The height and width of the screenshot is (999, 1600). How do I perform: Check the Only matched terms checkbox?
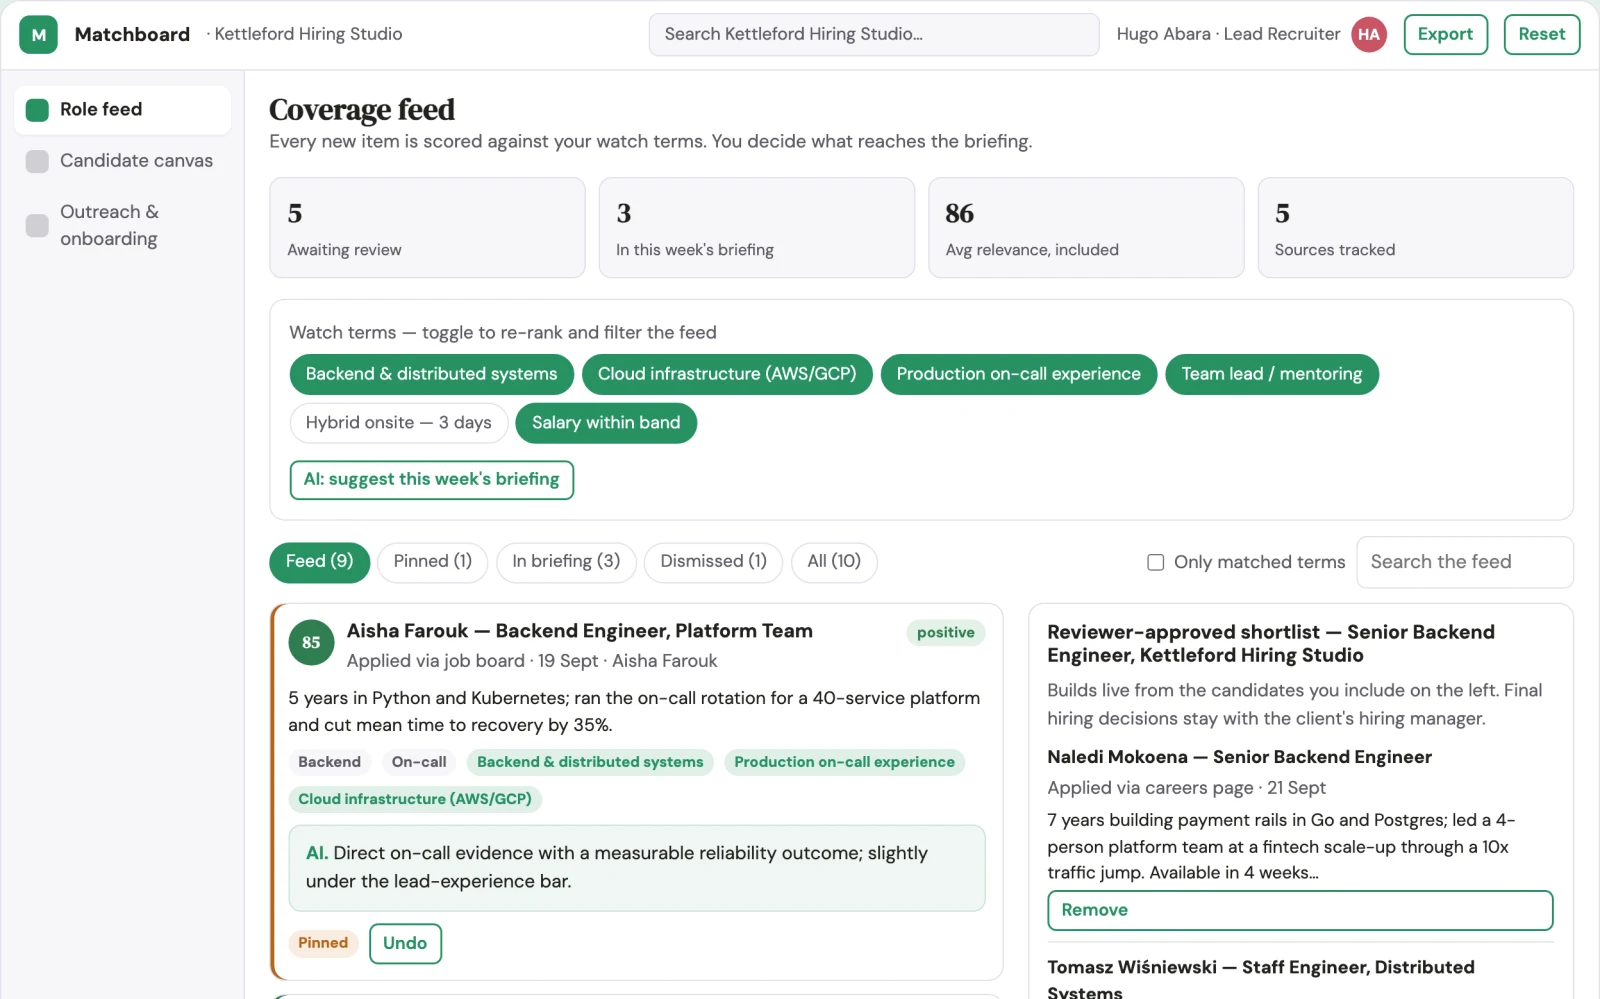click(1156, 562)
